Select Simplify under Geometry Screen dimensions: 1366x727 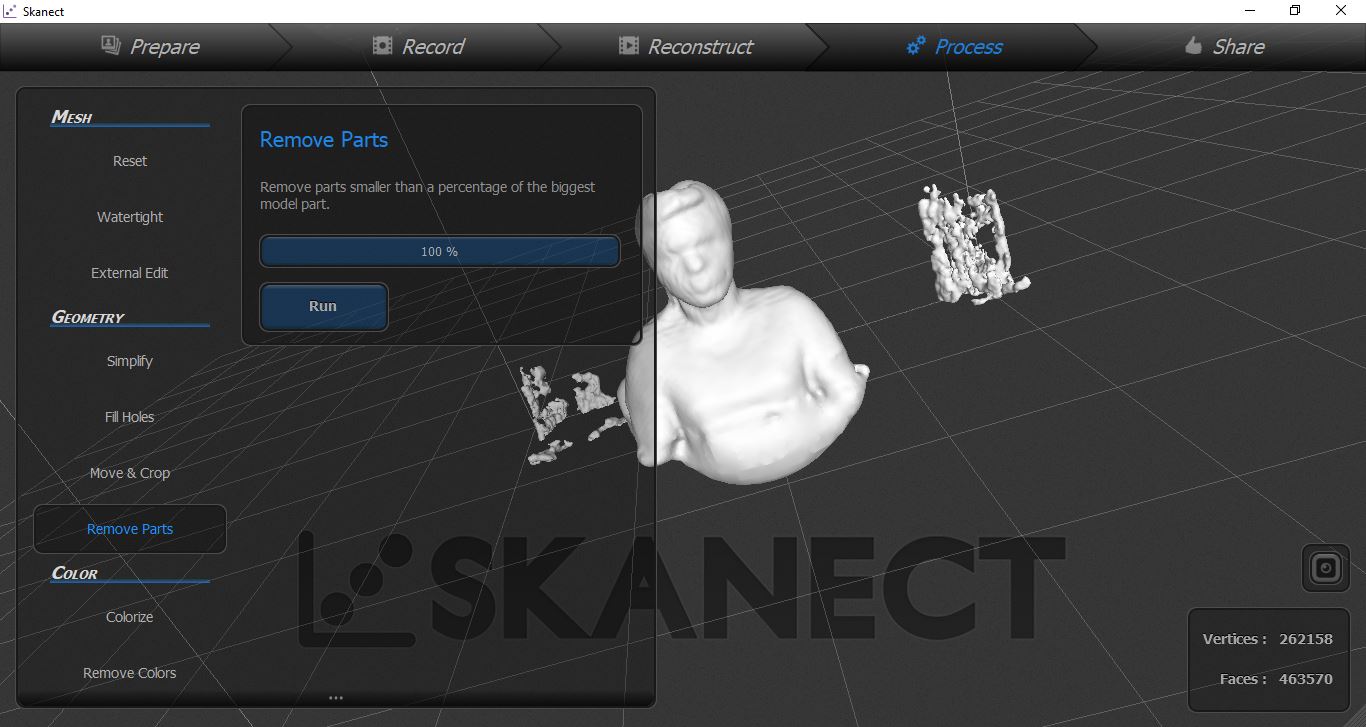130,361
